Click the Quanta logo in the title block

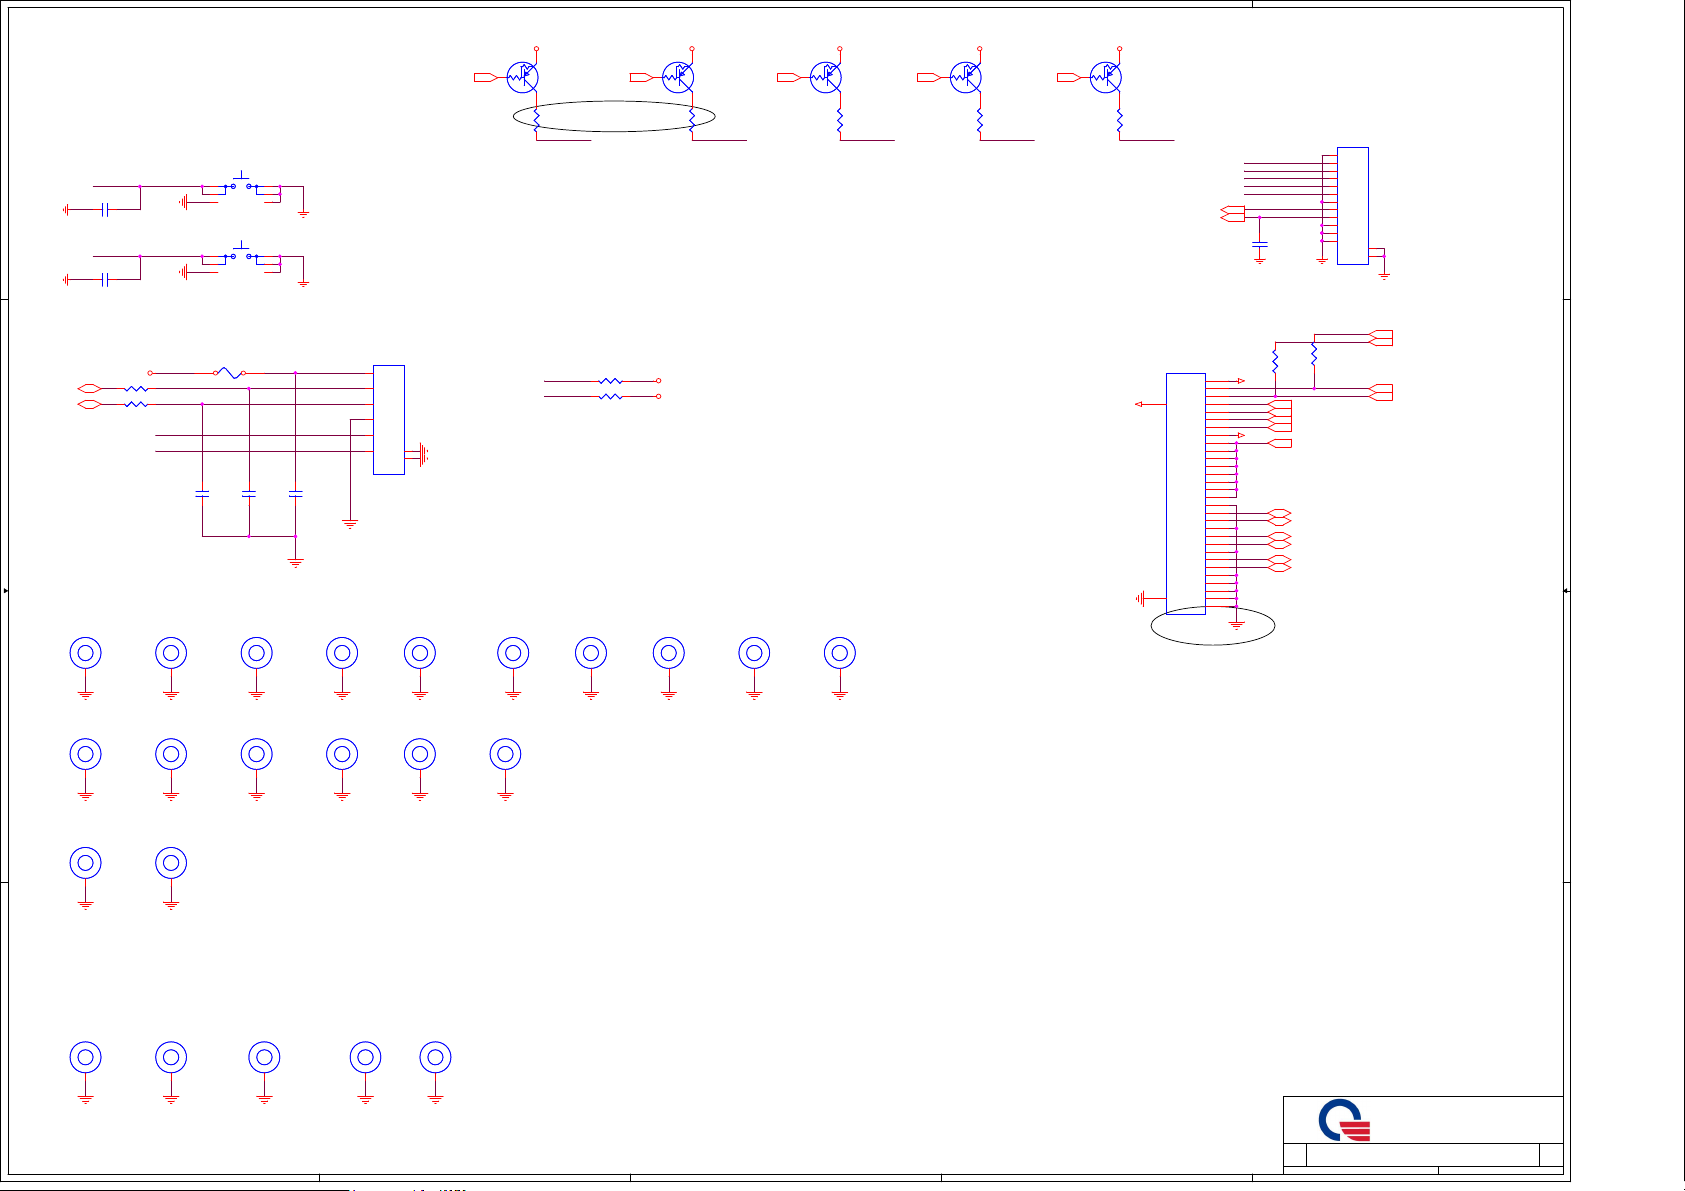coord(1343,1120)
